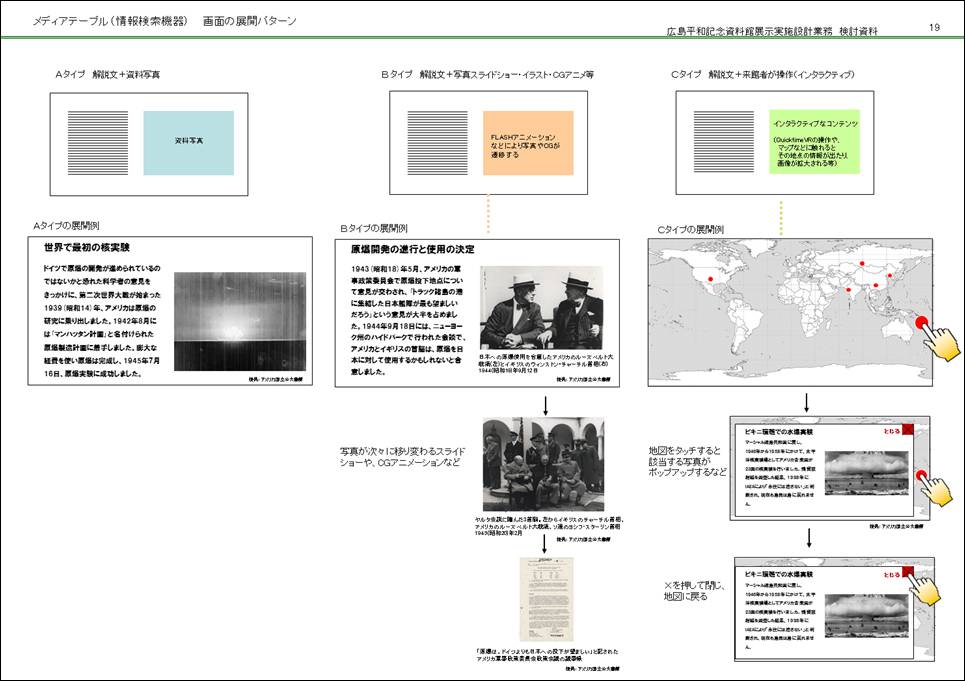Click the 'Cタイプの展開例' caption
This screenshot has height=681, width=965.
(x=691, y=229)
